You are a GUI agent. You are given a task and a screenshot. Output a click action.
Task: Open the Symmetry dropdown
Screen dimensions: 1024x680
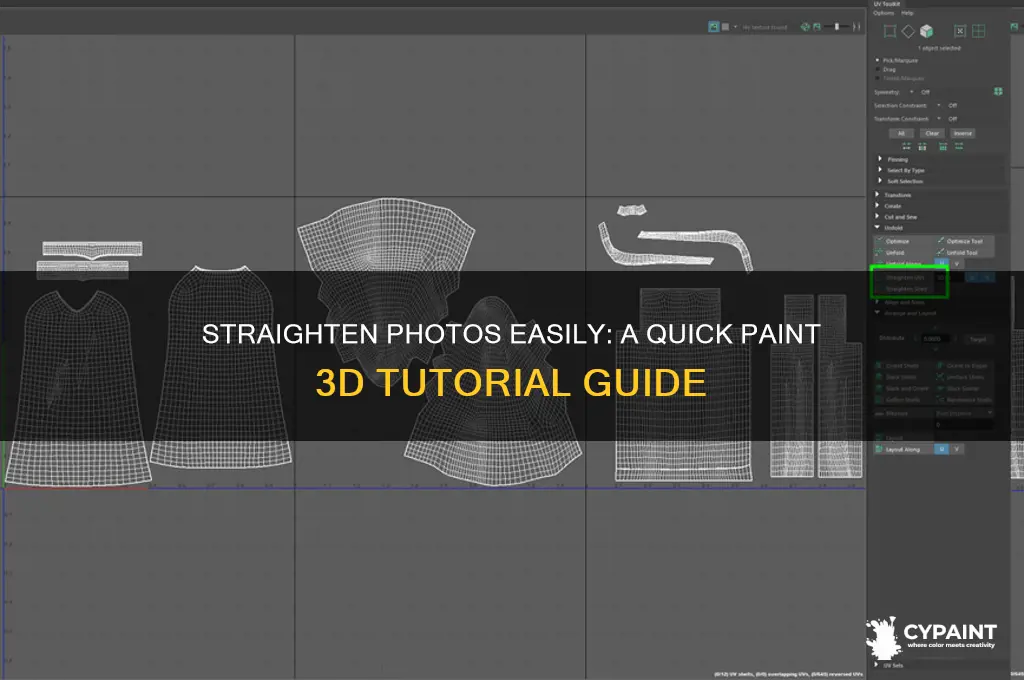(912, 92)
